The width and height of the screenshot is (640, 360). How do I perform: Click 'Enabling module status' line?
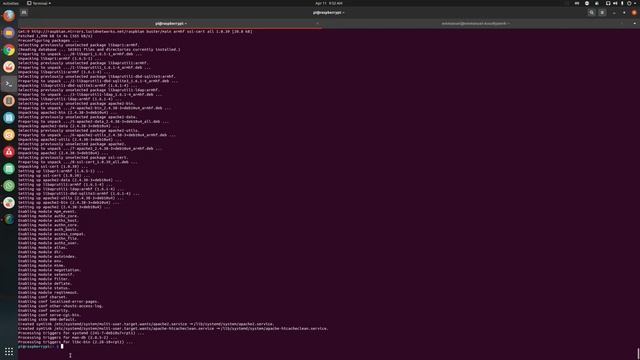44,288
